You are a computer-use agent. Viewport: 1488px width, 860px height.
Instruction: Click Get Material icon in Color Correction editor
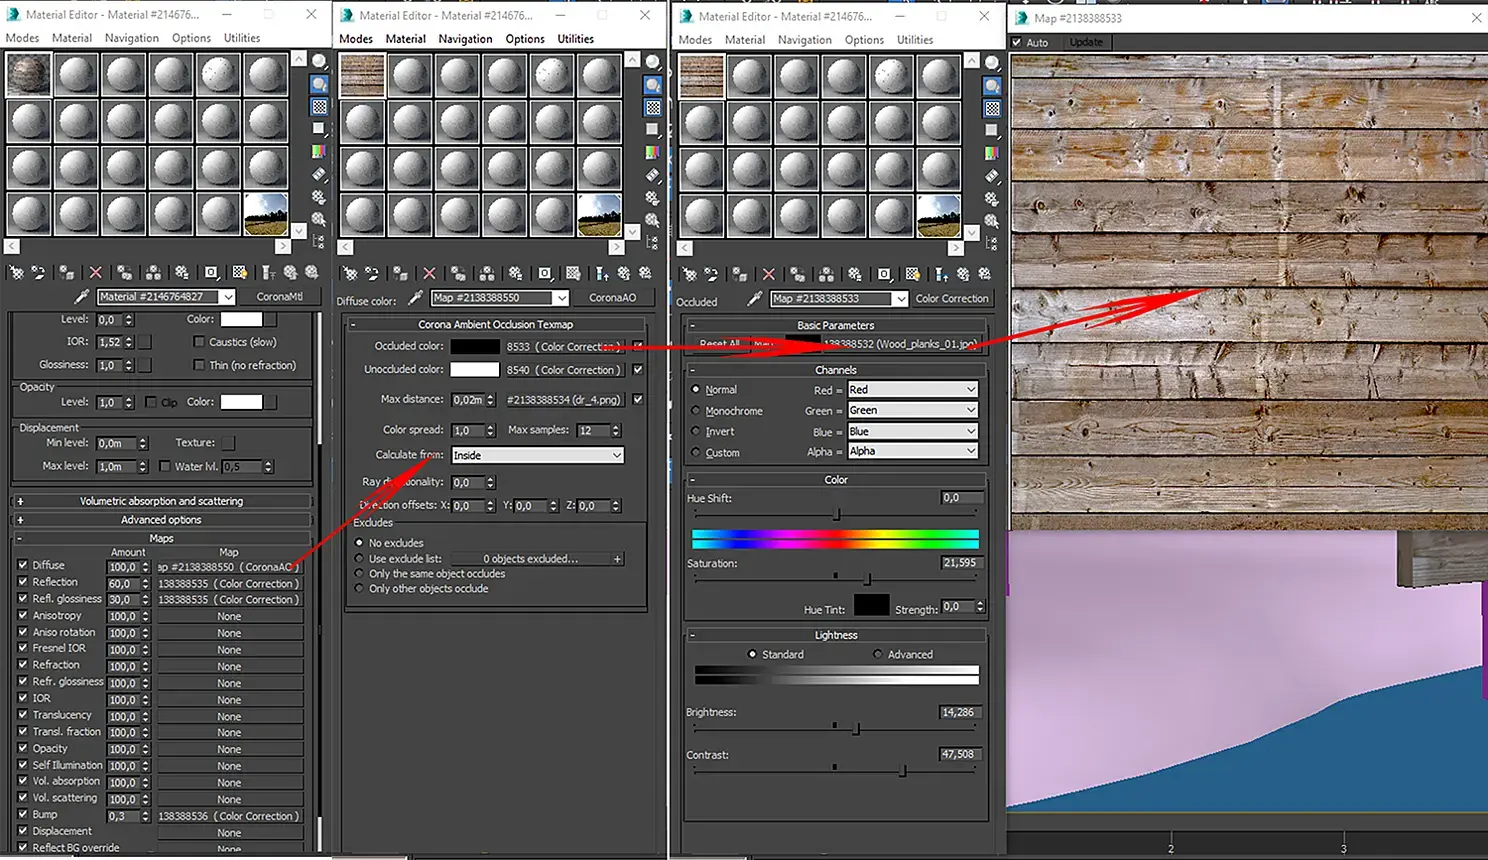coord(689,274)
